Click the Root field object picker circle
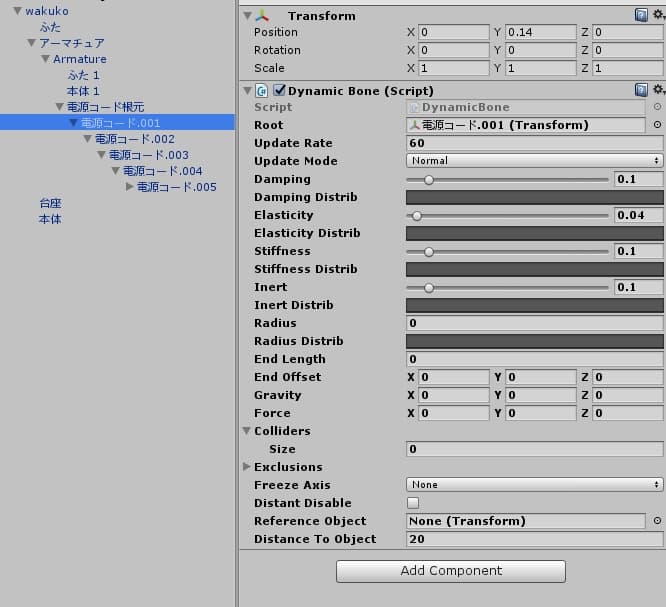Screen dimensions: 666x607 (657, 125)
